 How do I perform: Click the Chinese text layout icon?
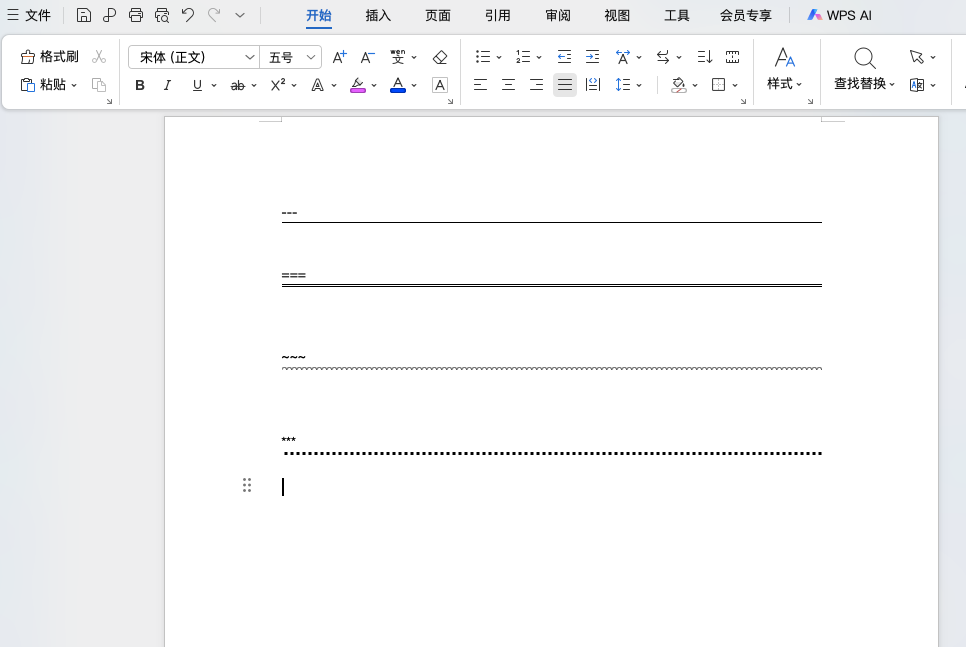coord(623,57)
